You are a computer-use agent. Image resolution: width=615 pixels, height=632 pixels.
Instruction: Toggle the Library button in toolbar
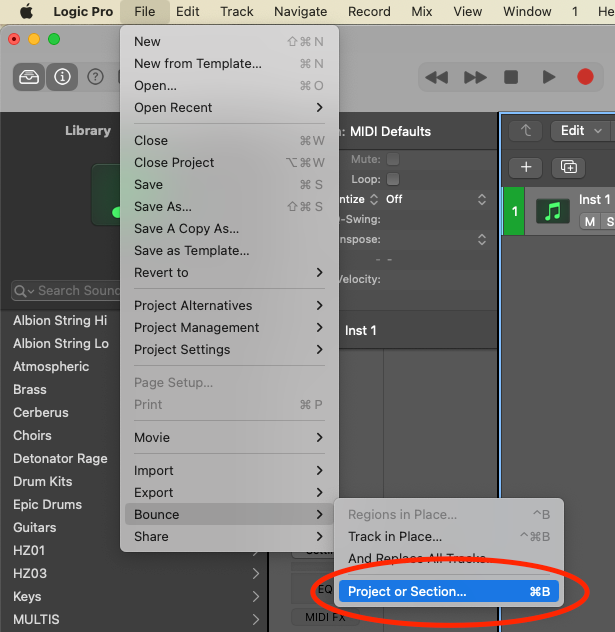(x=29, y=77)
